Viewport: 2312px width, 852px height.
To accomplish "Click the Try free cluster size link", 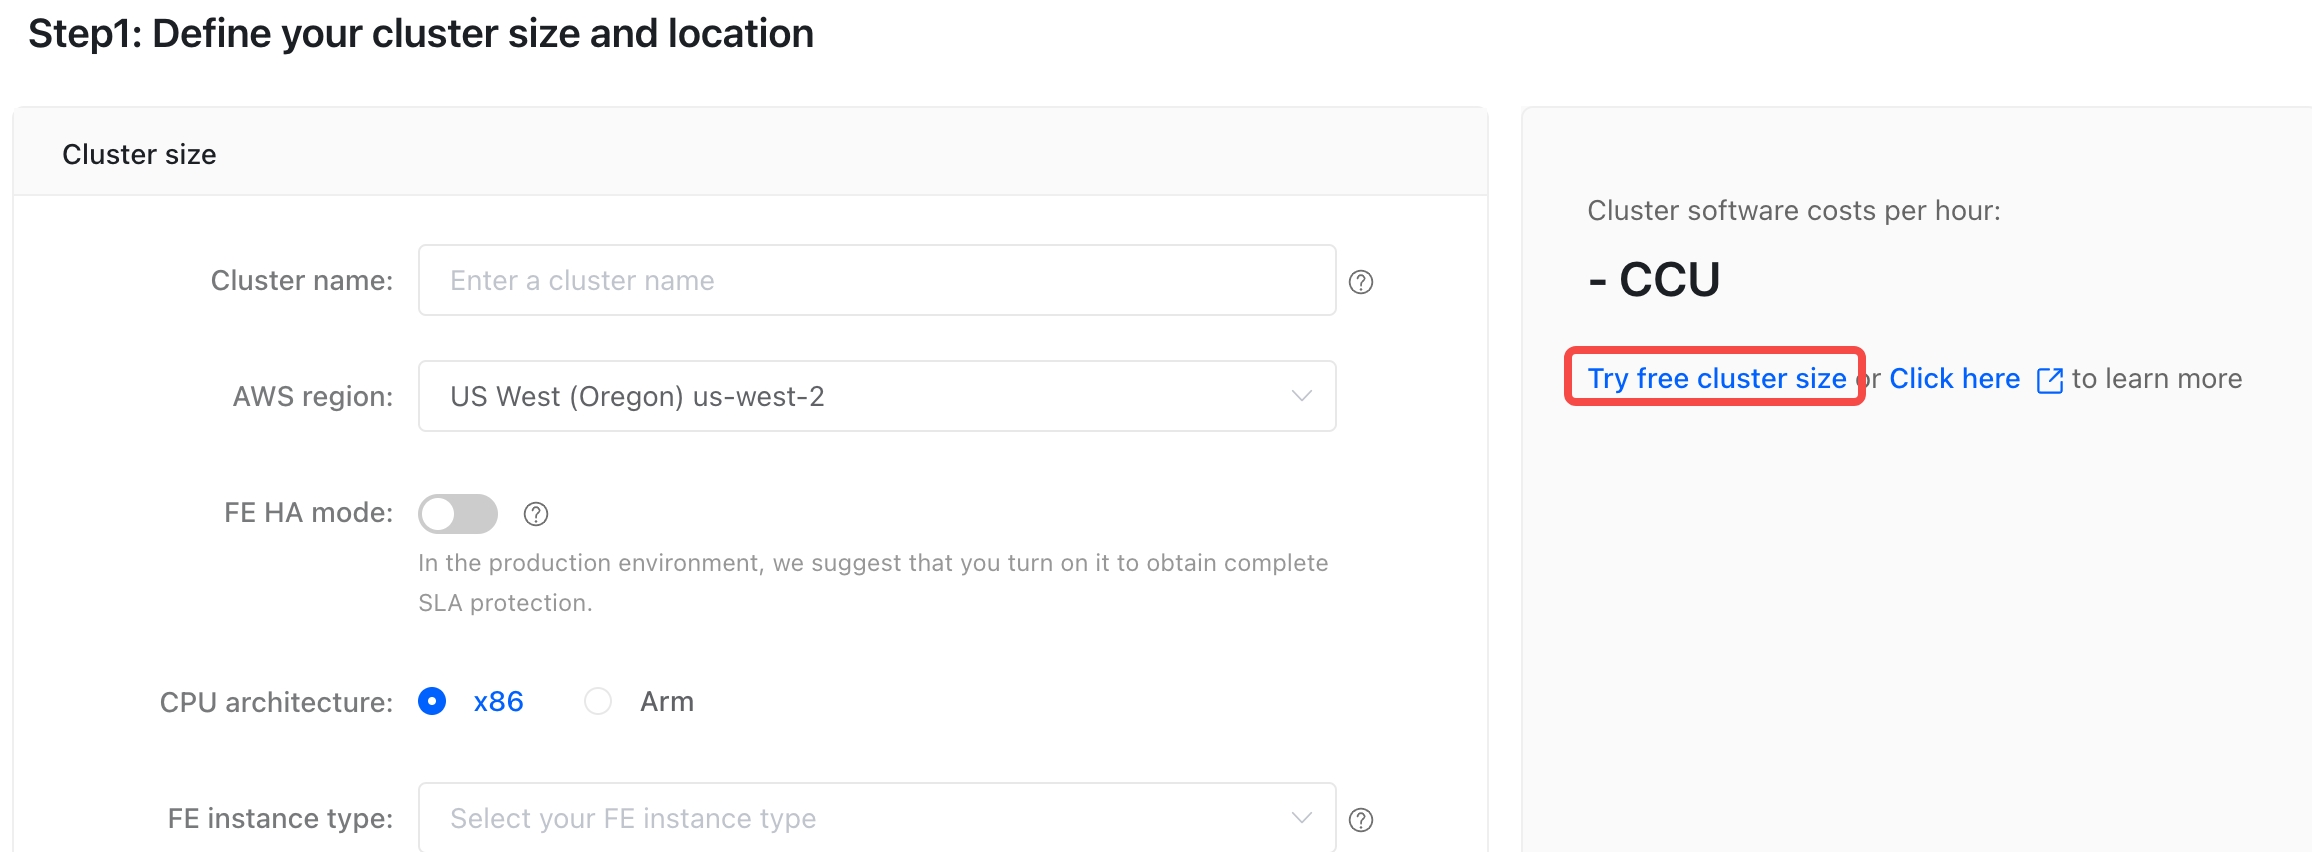I will point(1716,378).
